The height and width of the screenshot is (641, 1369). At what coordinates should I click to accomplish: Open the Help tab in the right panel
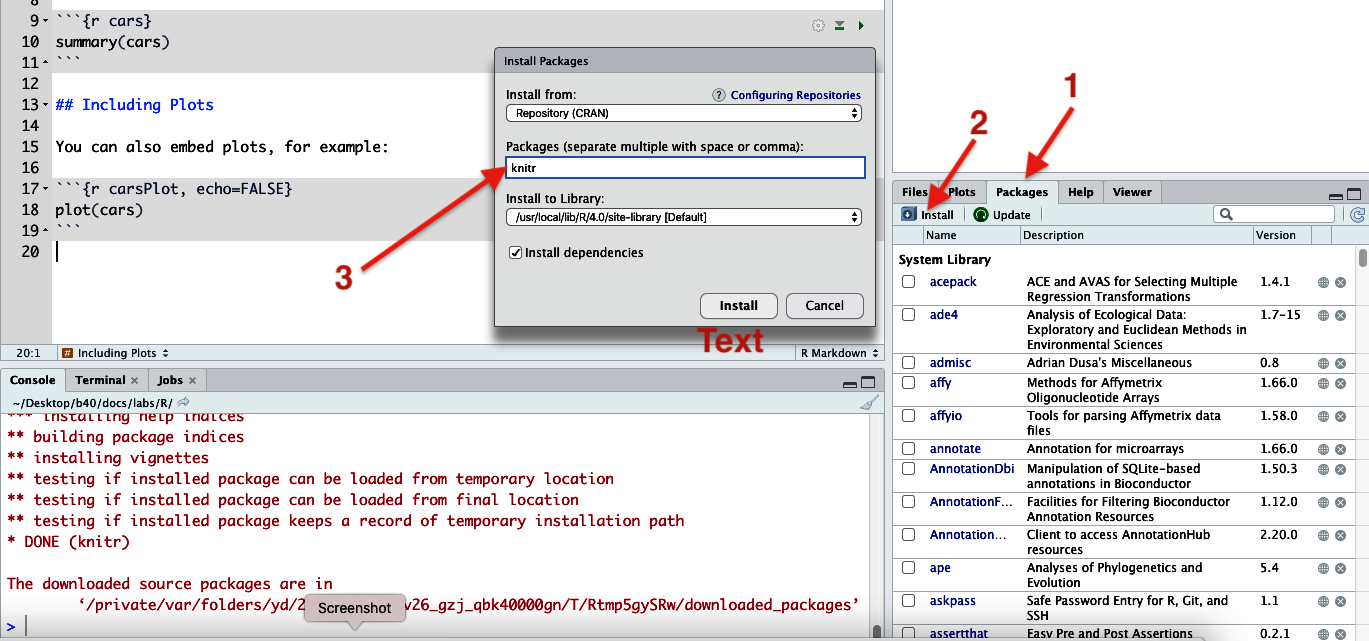point(1083,191)
